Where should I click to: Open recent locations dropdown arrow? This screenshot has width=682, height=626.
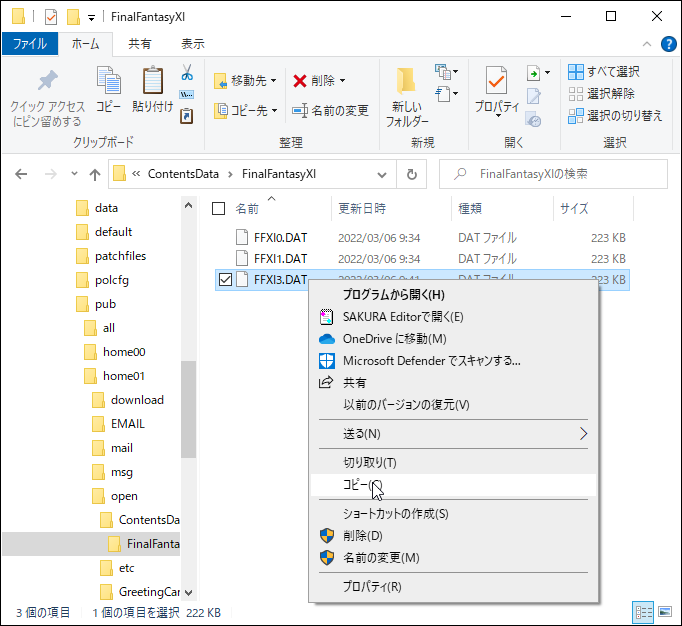click(x=74, y=174)
